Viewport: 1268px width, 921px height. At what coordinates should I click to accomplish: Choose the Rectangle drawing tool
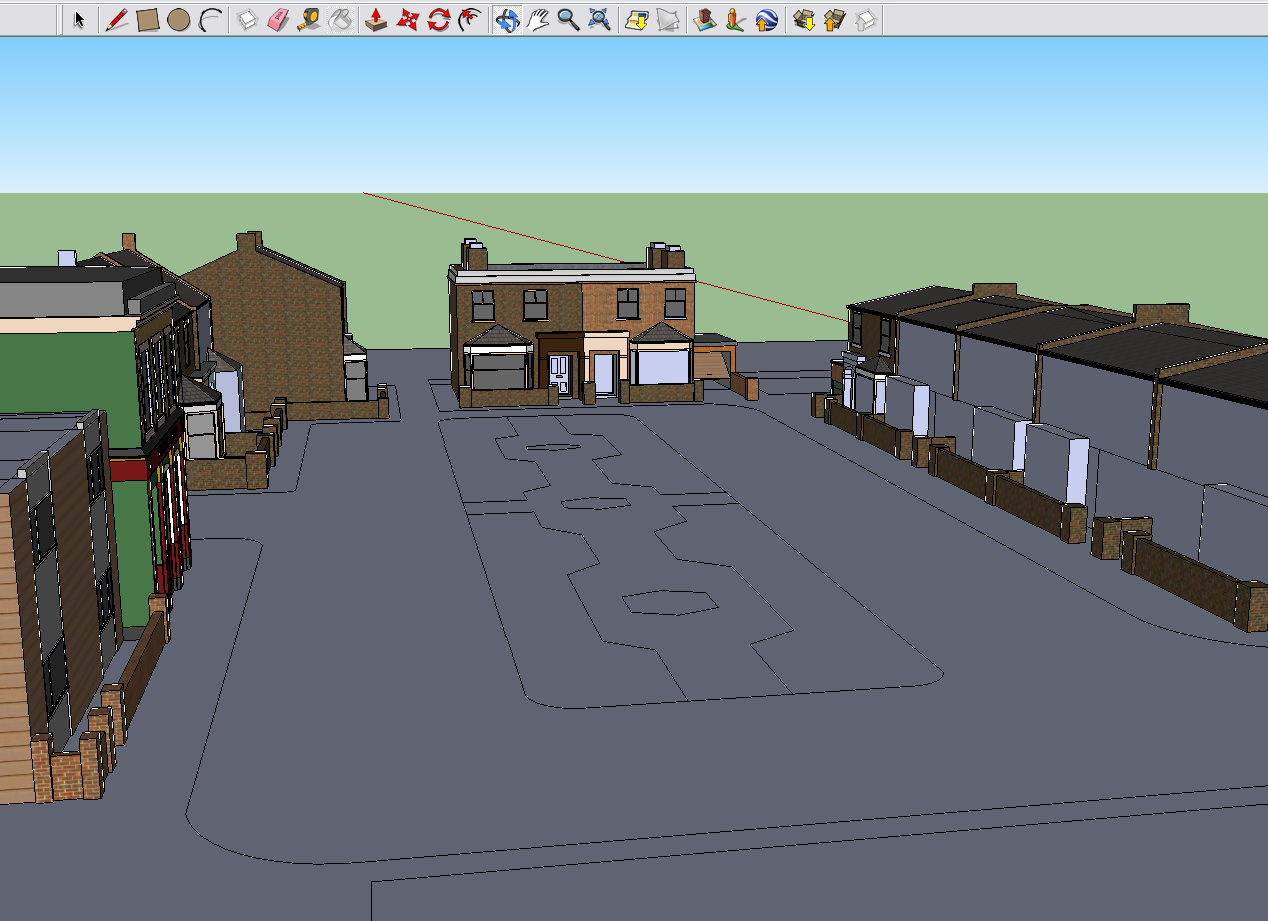[x=148, y=19]
